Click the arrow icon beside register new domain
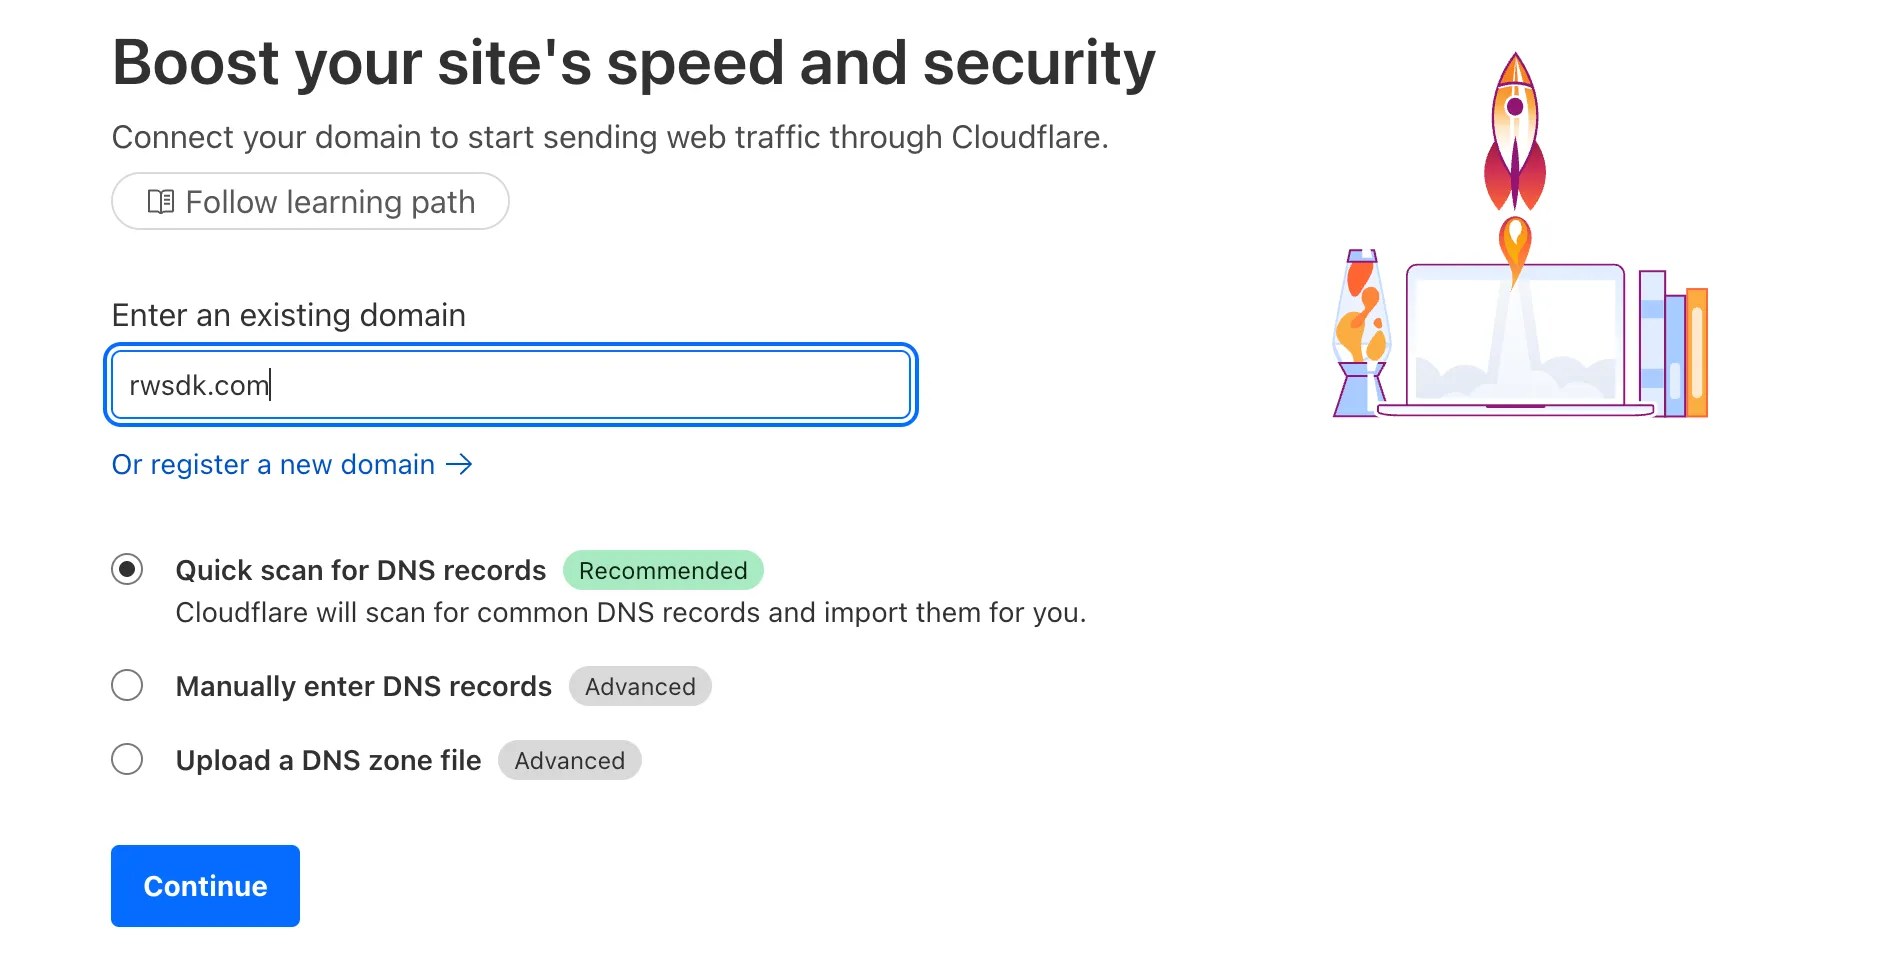 coord(459,465)
